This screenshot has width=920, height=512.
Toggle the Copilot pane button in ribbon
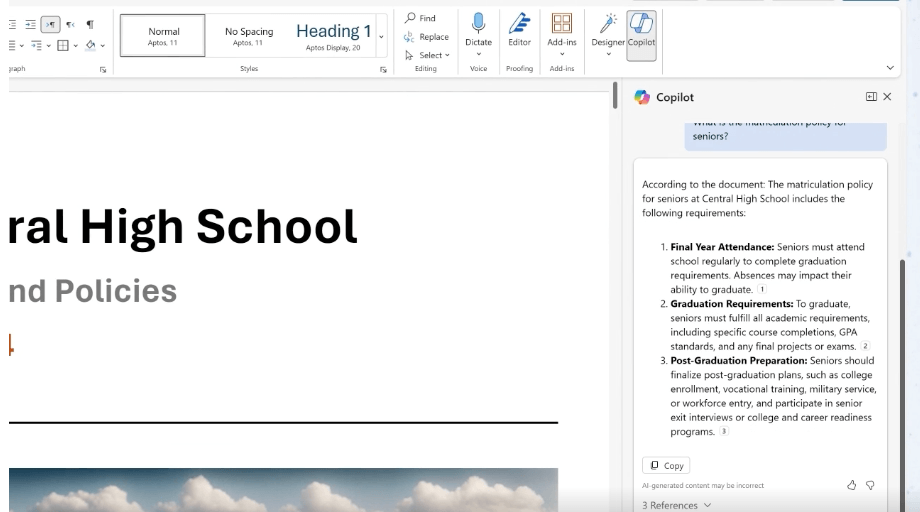pos(641,30)
